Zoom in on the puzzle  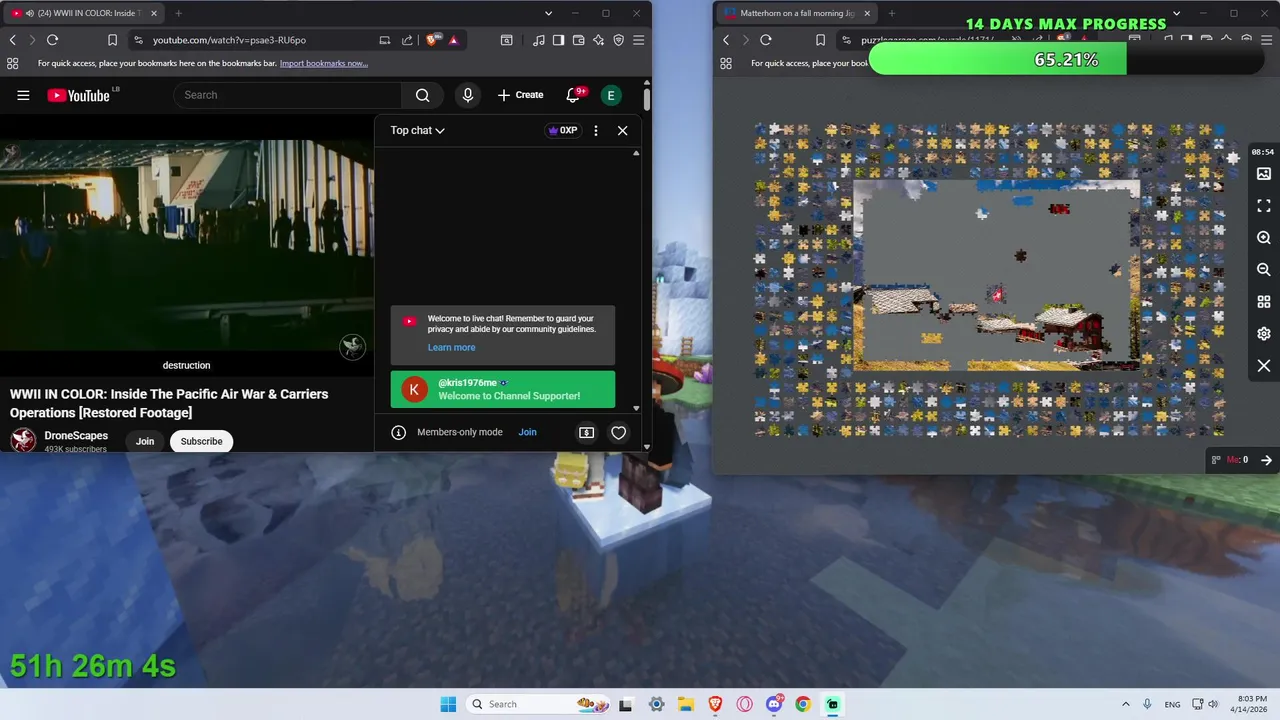(x=1264, y=238)
